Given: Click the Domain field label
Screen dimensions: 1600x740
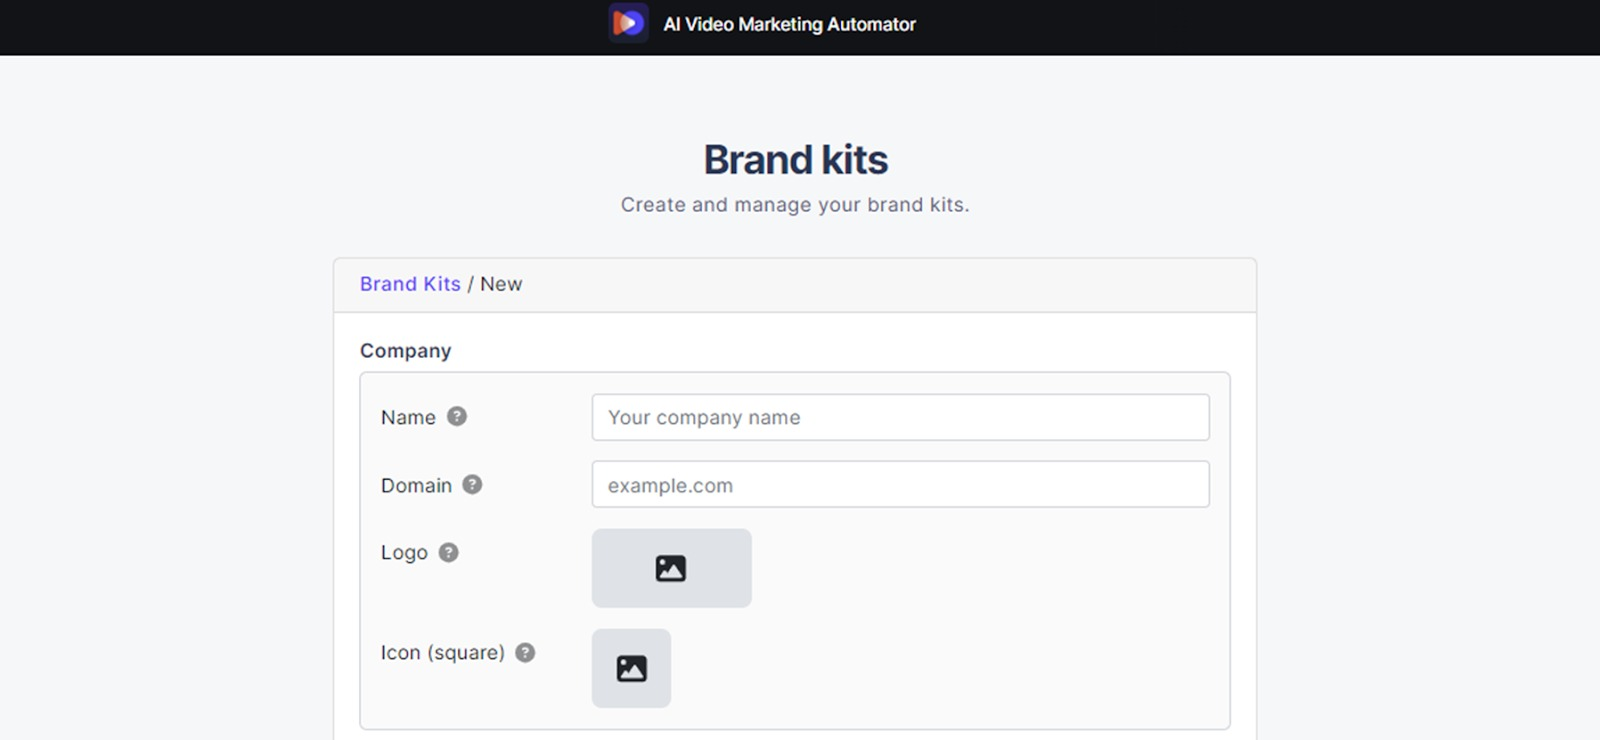Looking at the screenshot, I should pyautogui.click(x=416, y=486).
